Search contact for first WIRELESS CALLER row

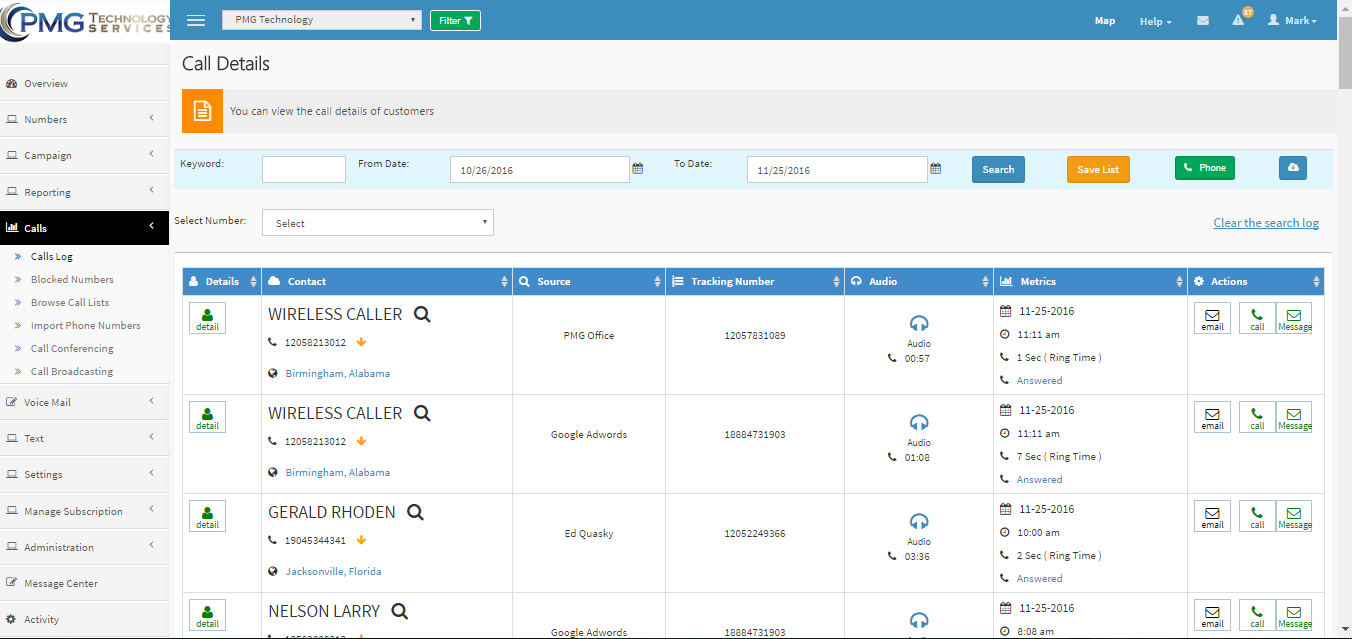(422, 314)
